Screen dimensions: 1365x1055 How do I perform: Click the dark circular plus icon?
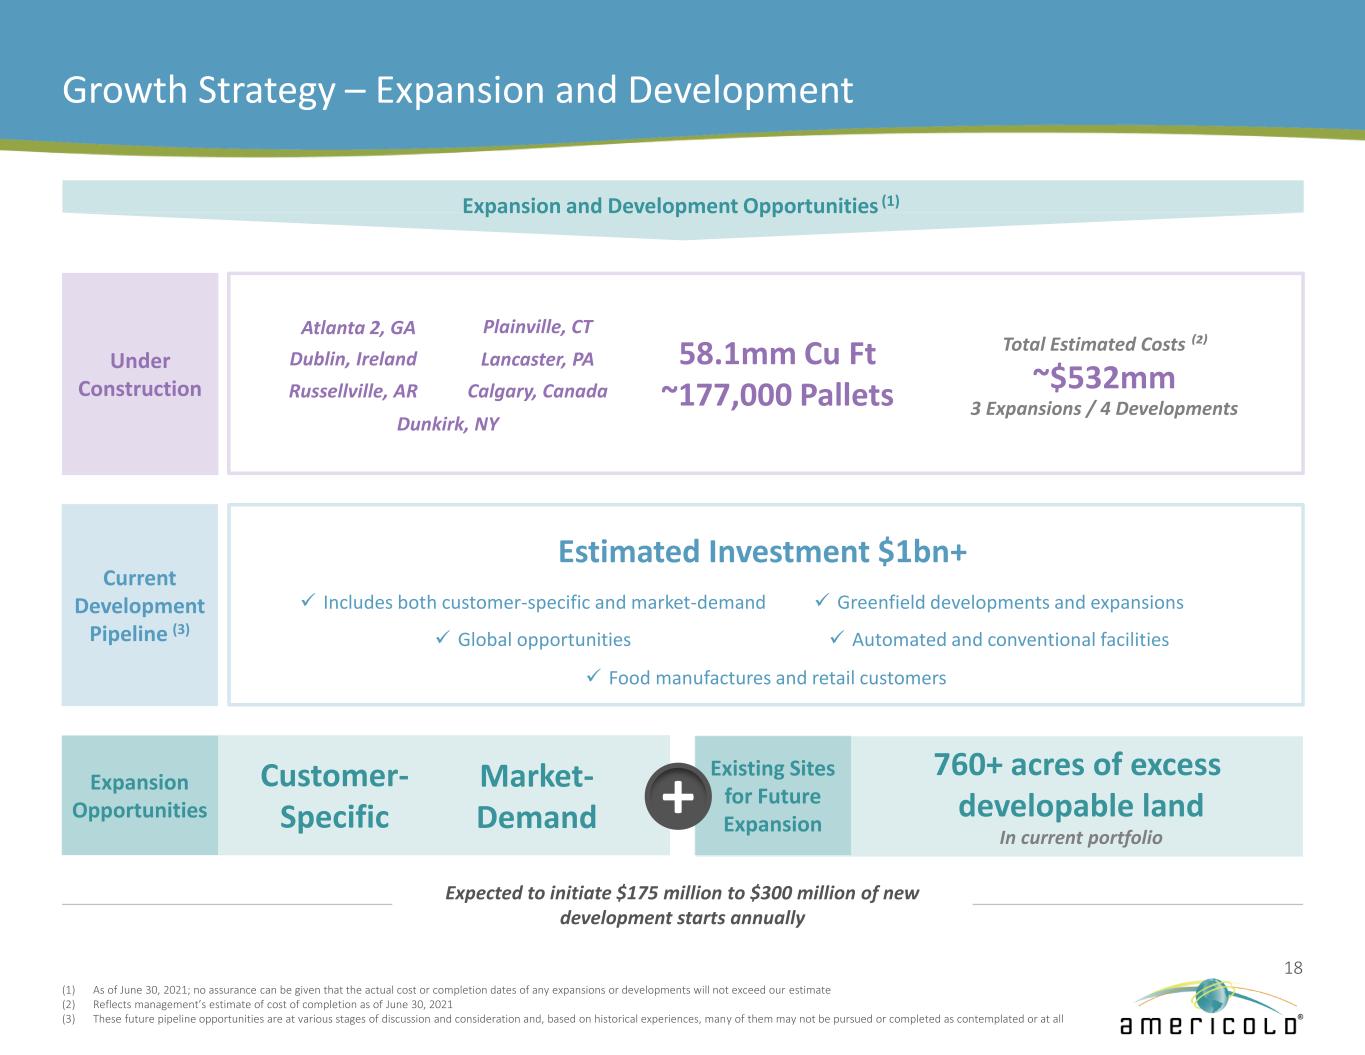pos(678,797)
